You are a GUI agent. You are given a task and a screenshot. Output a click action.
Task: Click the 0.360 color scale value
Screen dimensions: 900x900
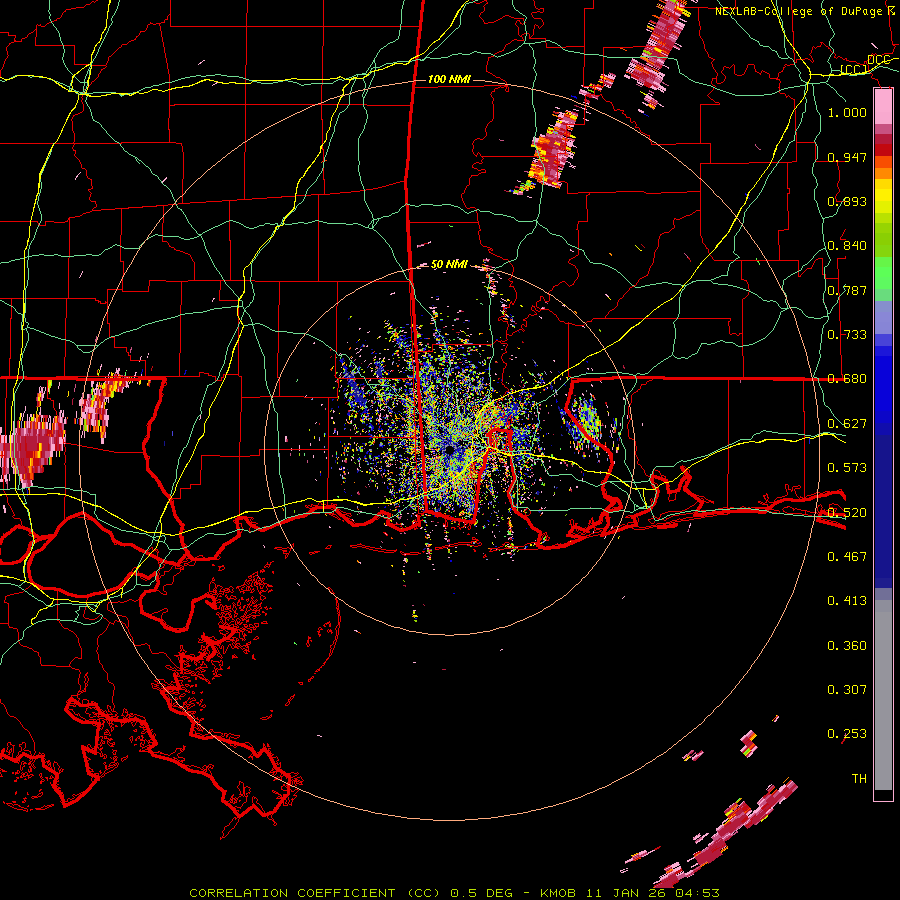point(847,646)
